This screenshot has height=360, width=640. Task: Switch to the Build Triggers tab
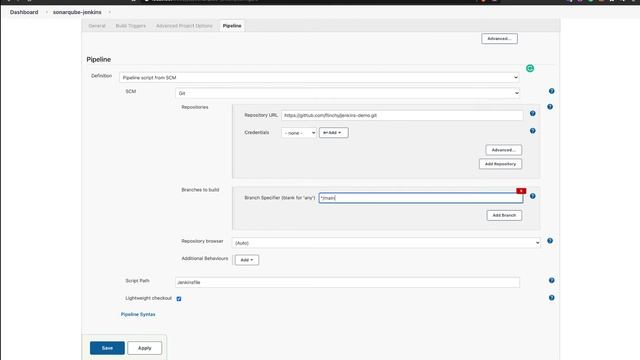pyautogui.click(x=131, y=26)
